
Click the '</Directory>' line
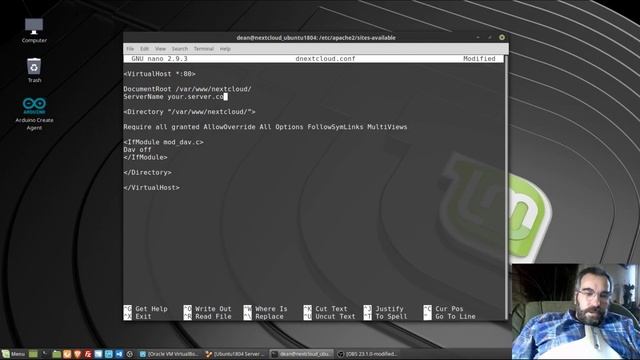click(147, 172)
